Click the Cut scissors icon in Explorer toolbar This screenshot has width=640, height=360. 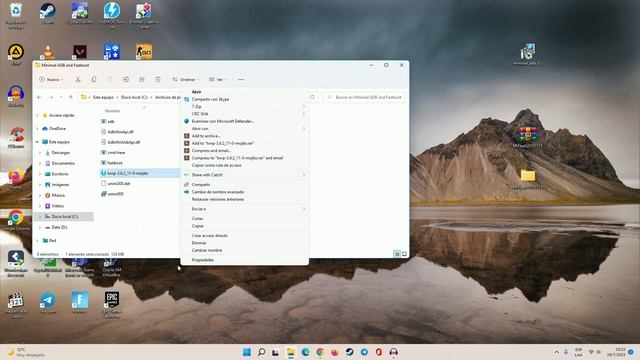tap(78, 79)
